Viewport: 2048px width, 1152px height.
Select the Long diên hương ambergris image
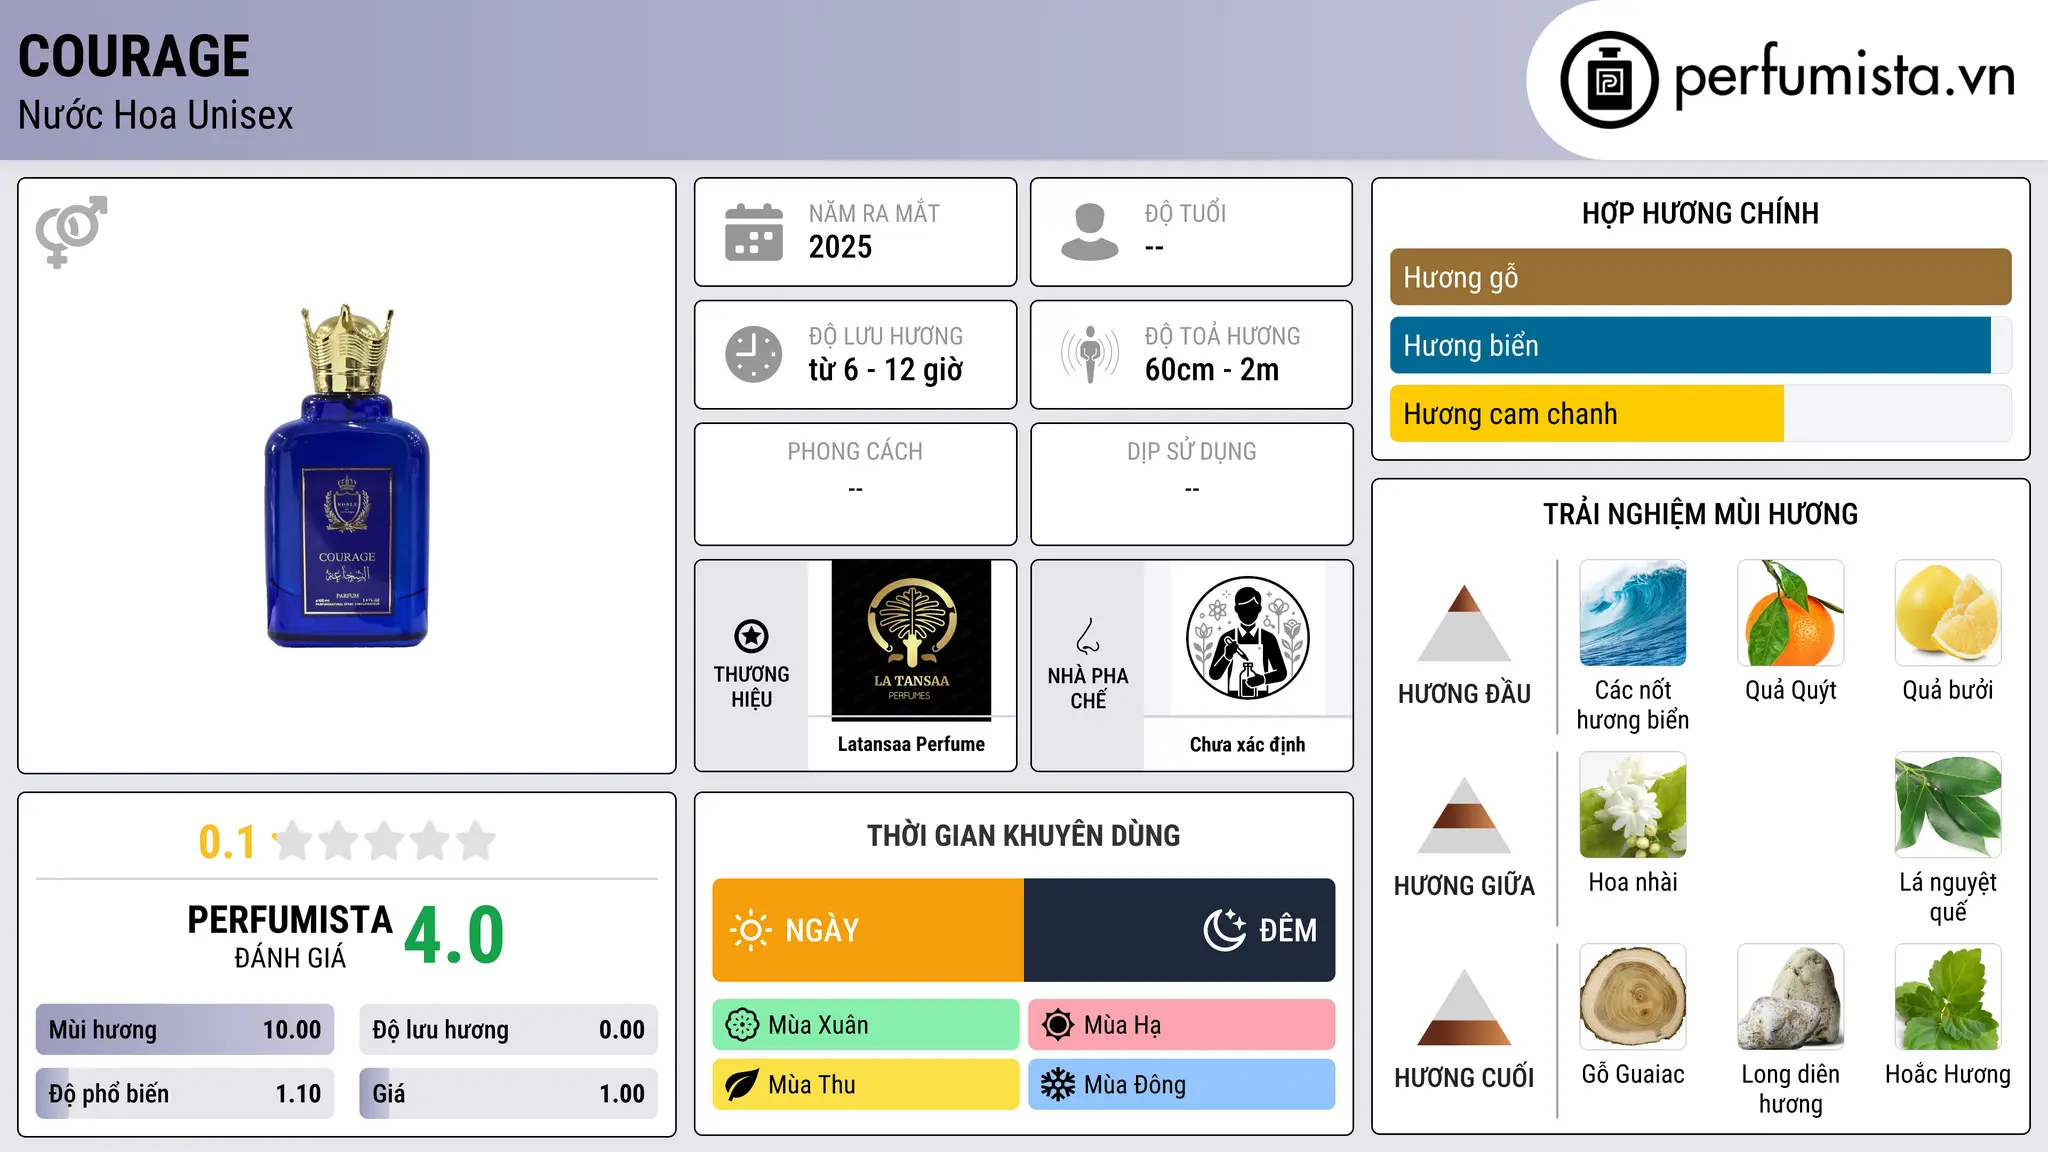[1791, 997]
